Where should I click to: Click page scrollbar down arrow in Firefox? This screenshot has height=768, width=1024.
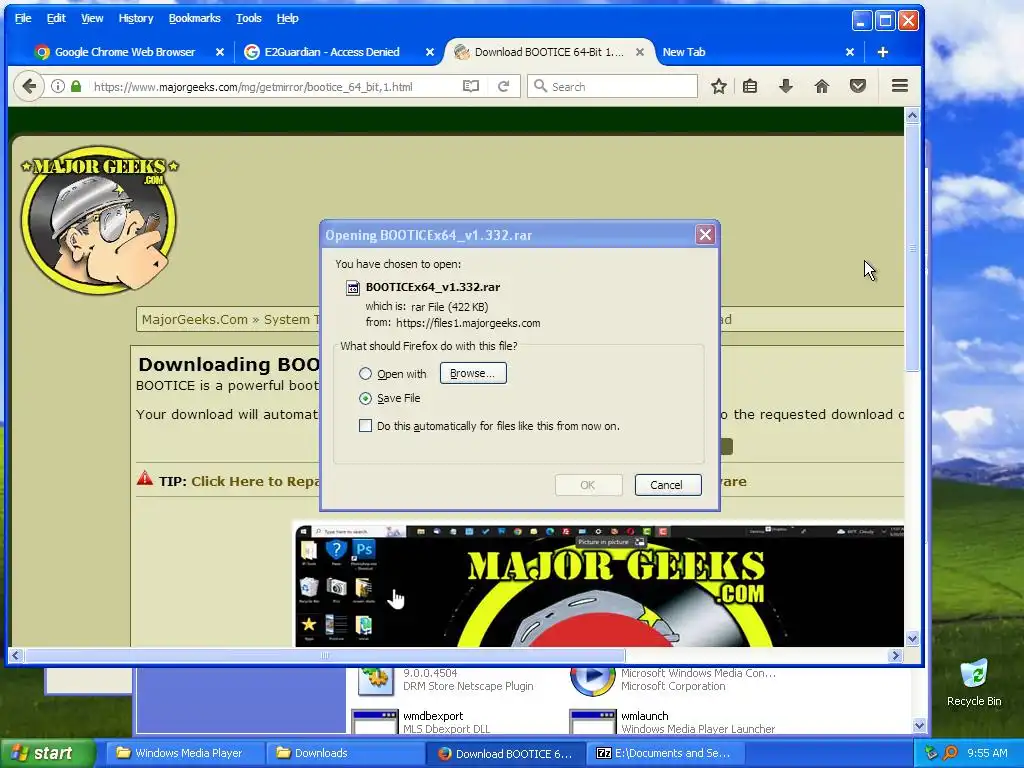(x=912, y=639)
